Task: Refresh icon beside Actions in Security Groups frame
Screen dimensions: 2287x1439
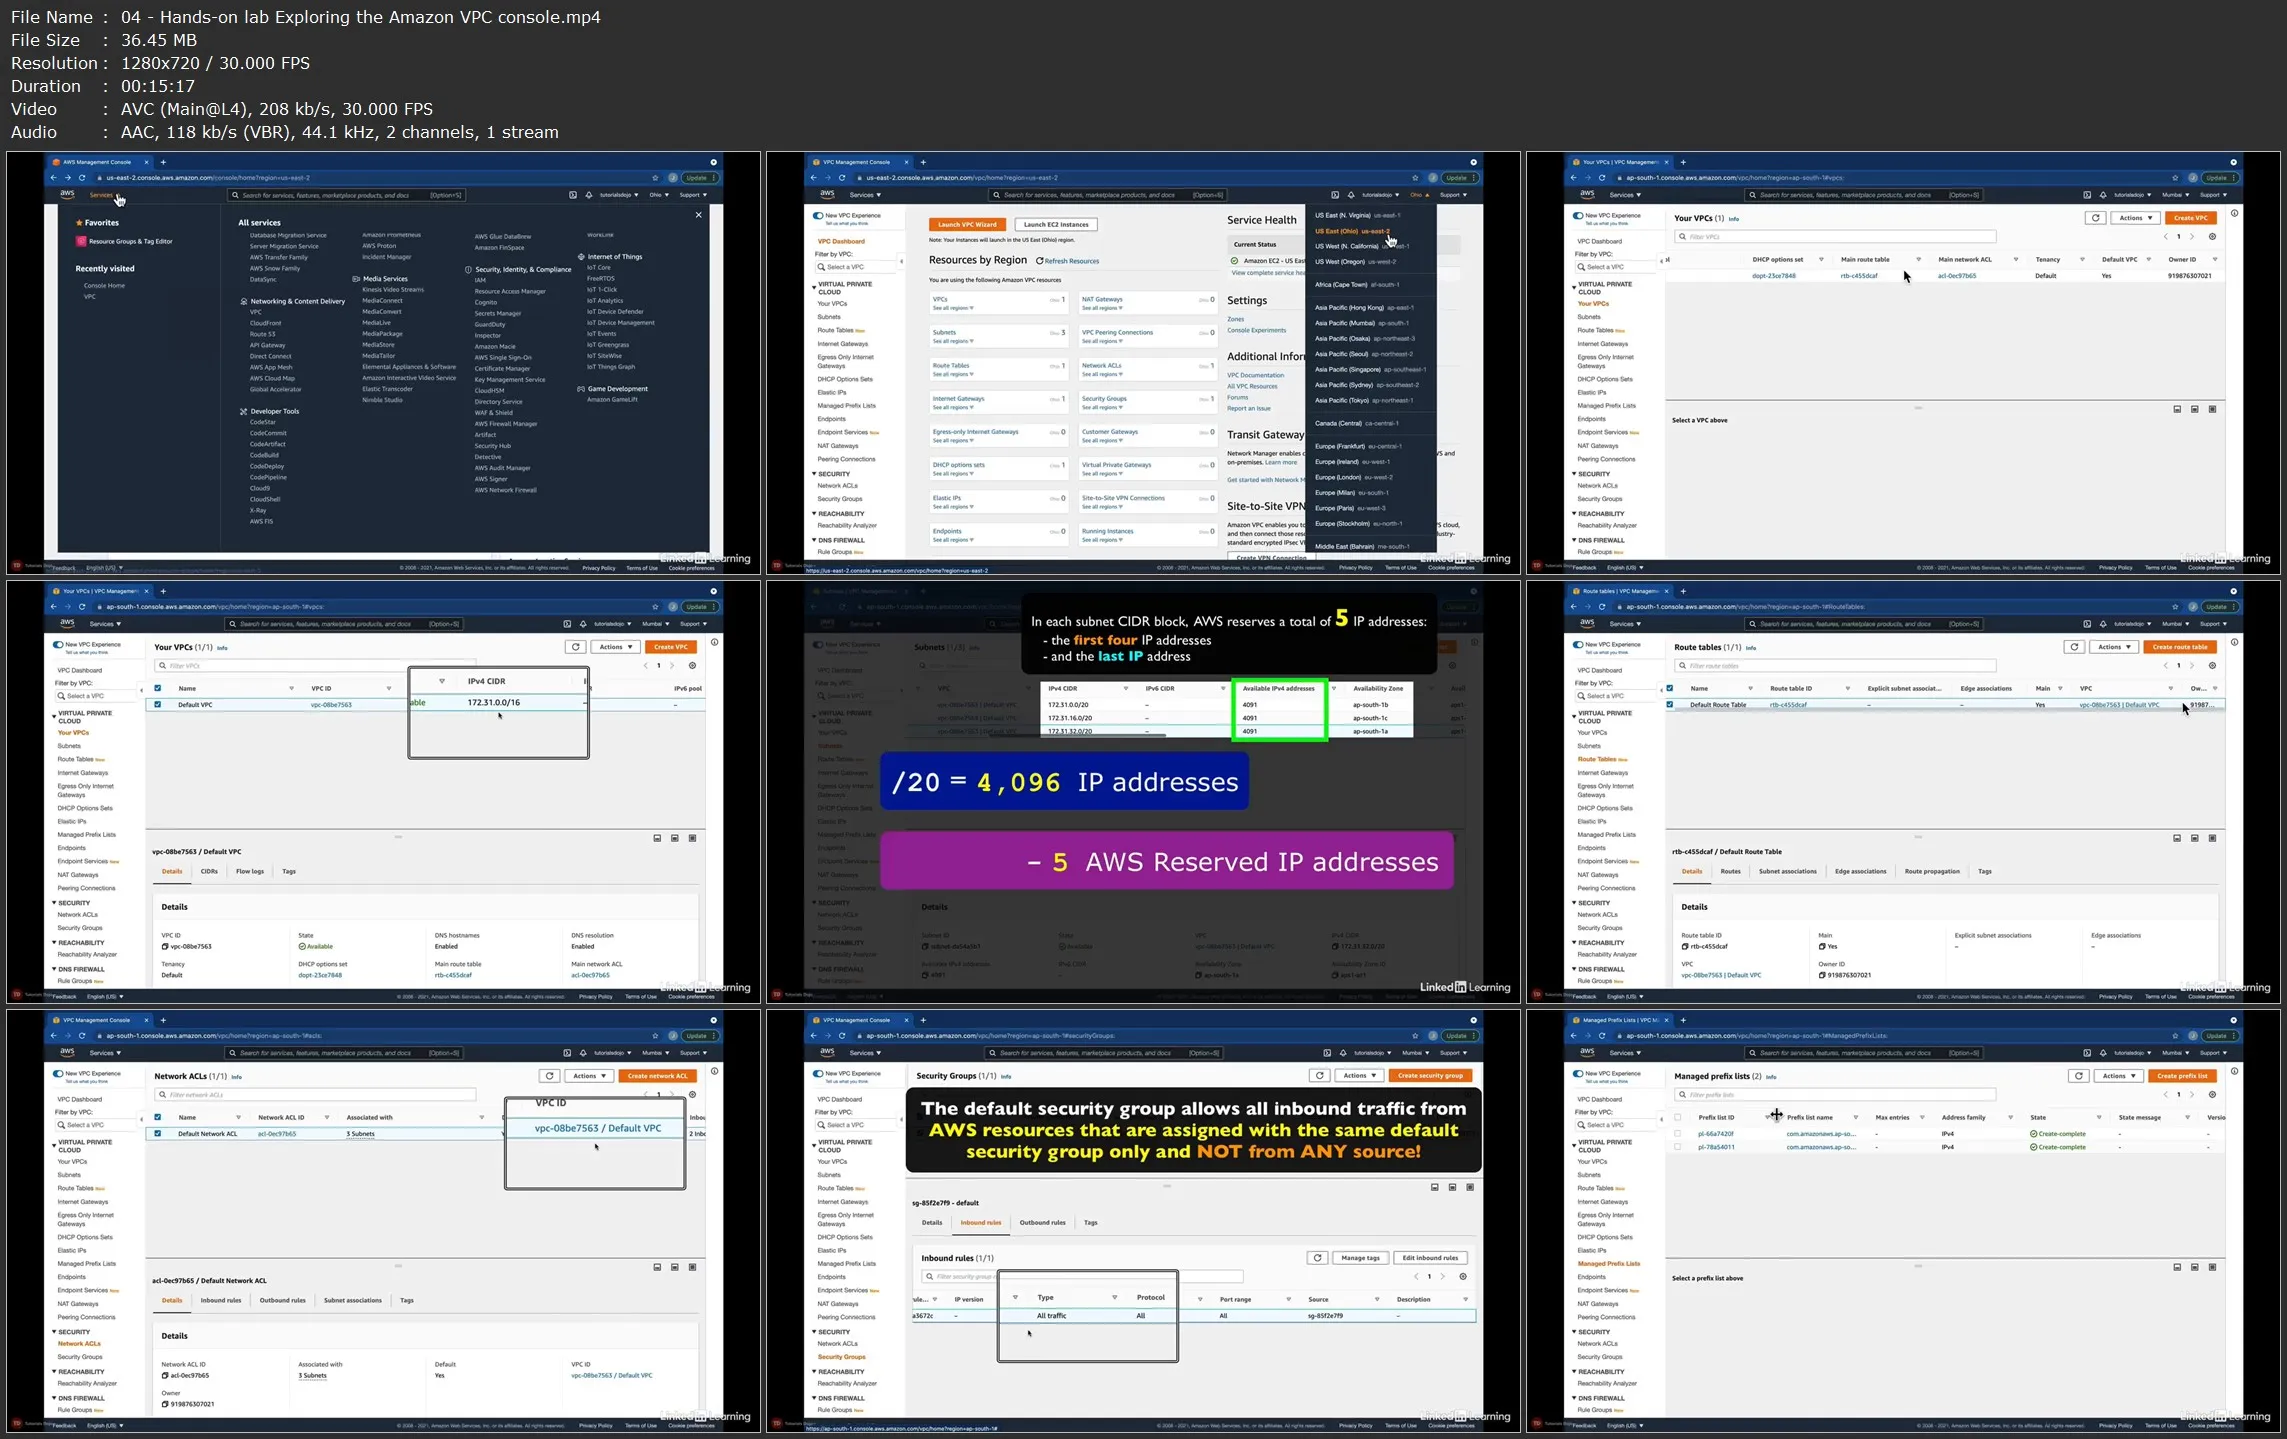Action: pos(1320,1076)
